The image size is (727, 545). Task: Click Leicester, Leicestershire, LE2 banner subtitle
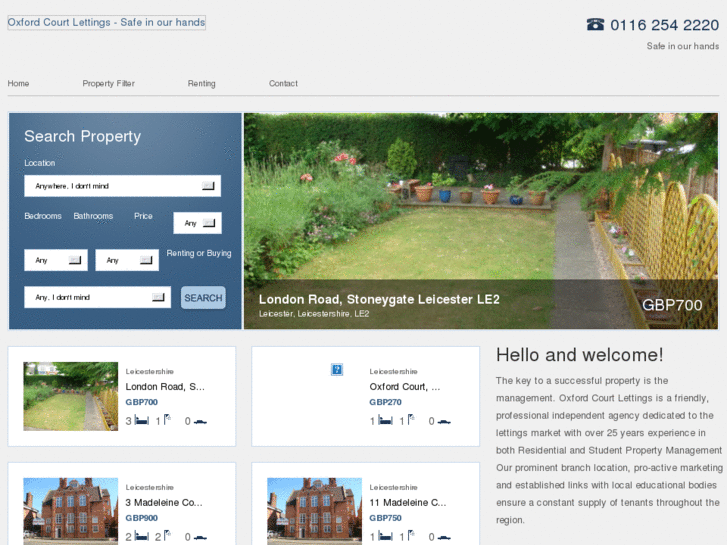pyautogui.click(x=314, y=314)
